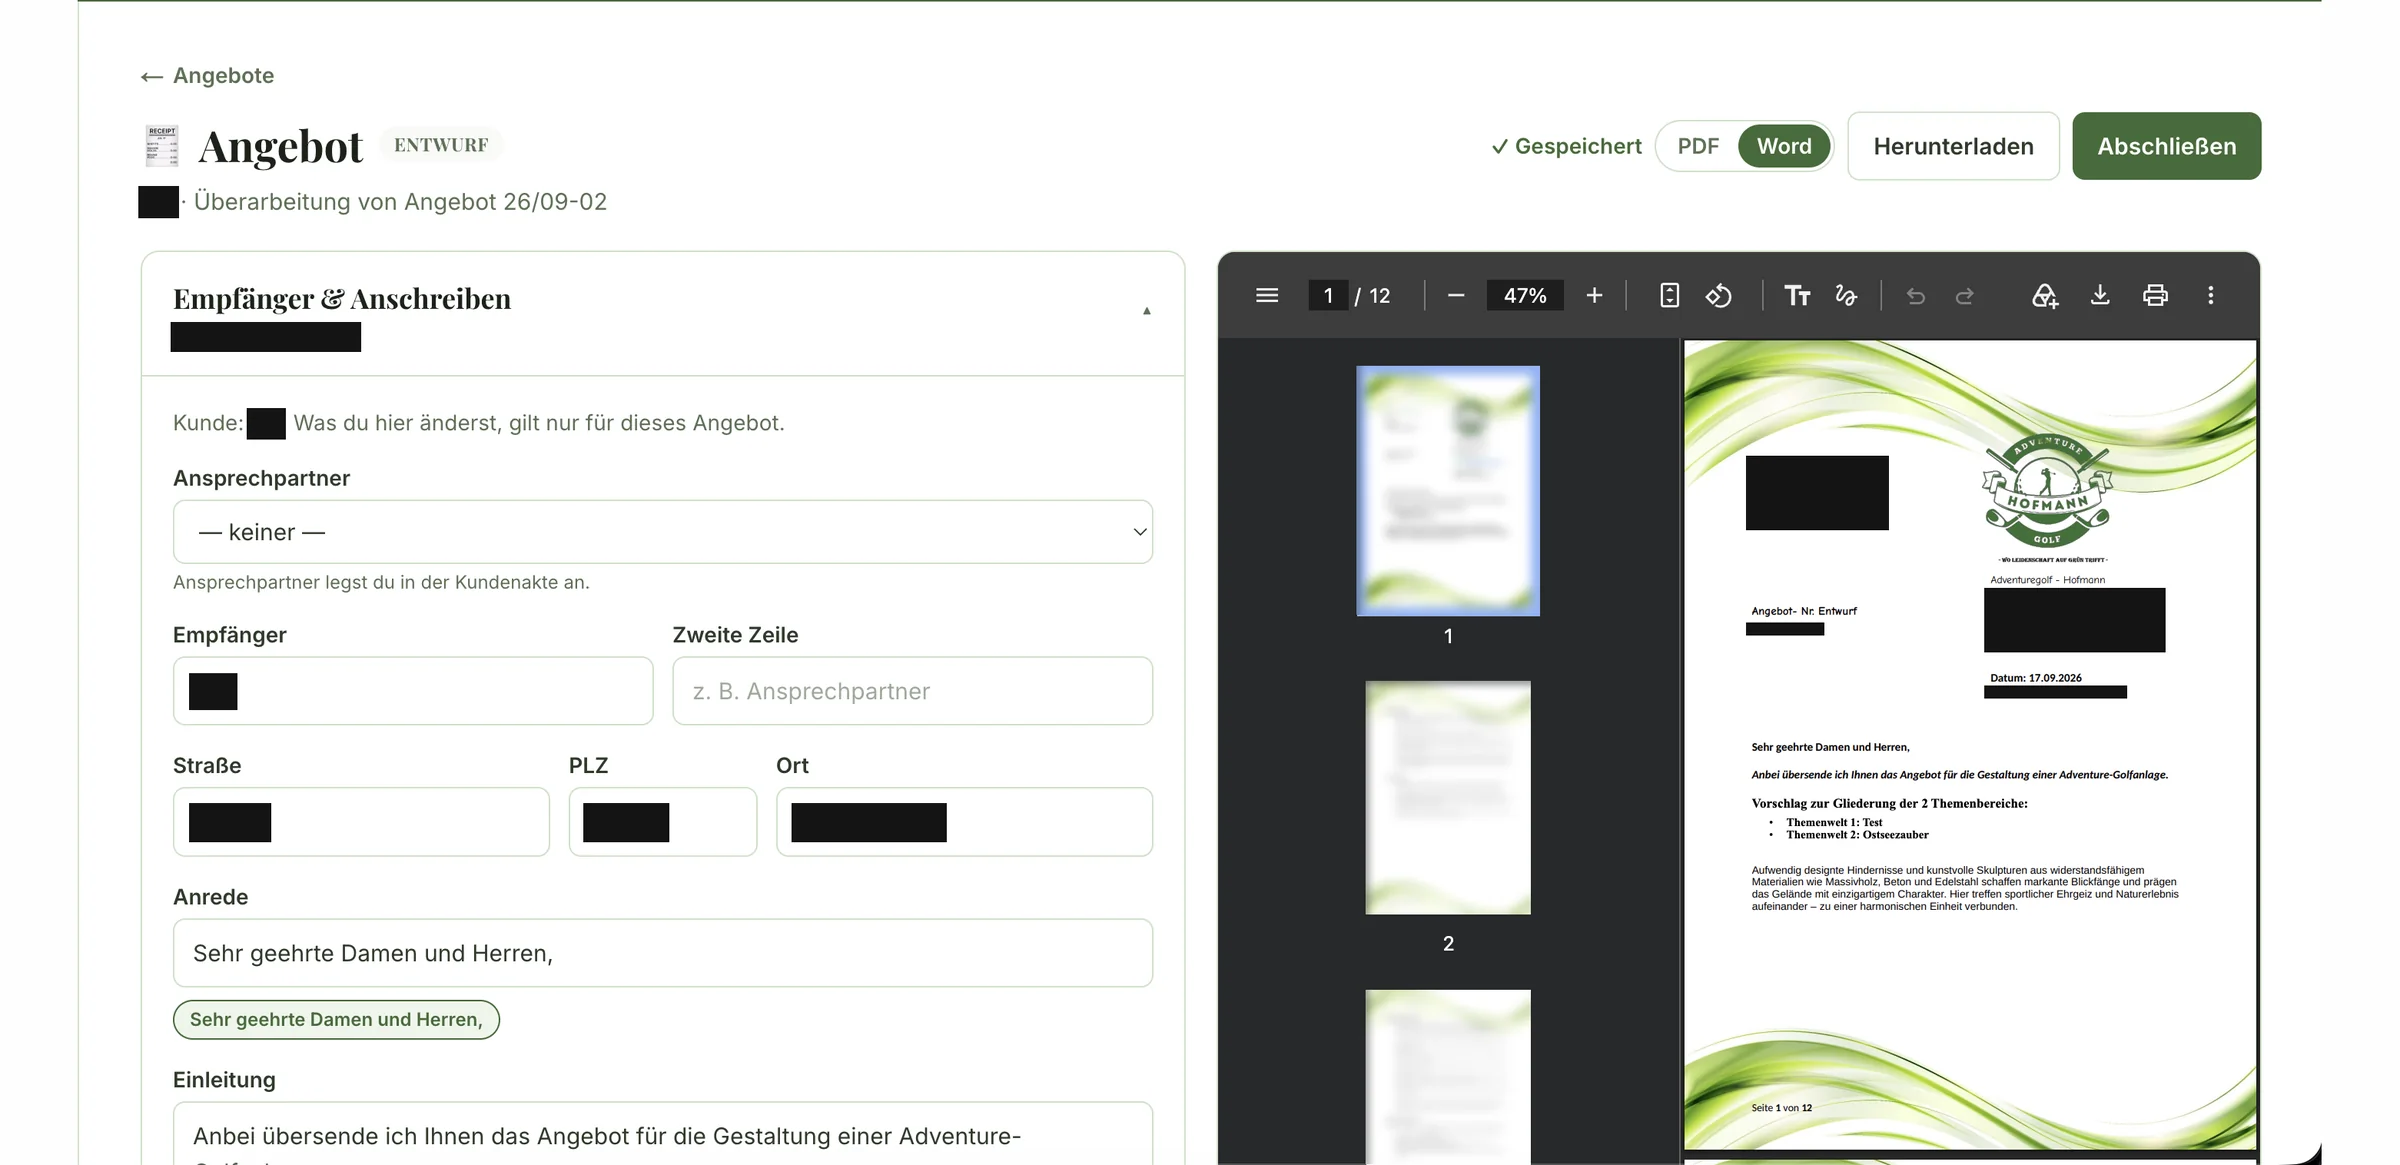Click the Herunterladen button
Viewport: 2400px width, 1165px height.
point(1953,146)
